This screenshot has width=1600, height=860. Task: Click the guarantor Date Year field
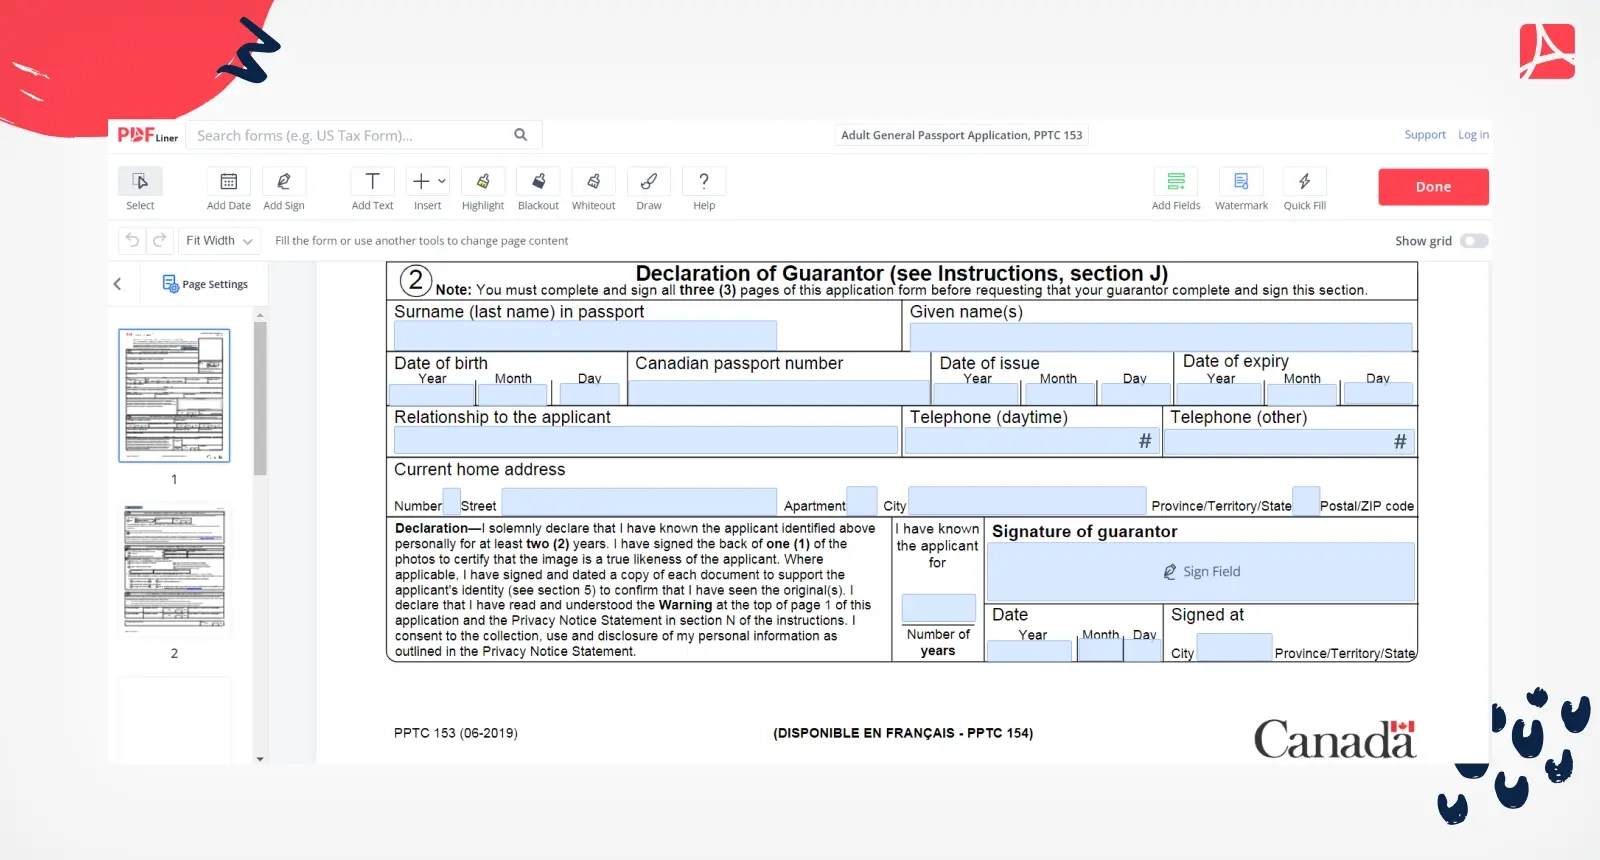[1029, 651]
